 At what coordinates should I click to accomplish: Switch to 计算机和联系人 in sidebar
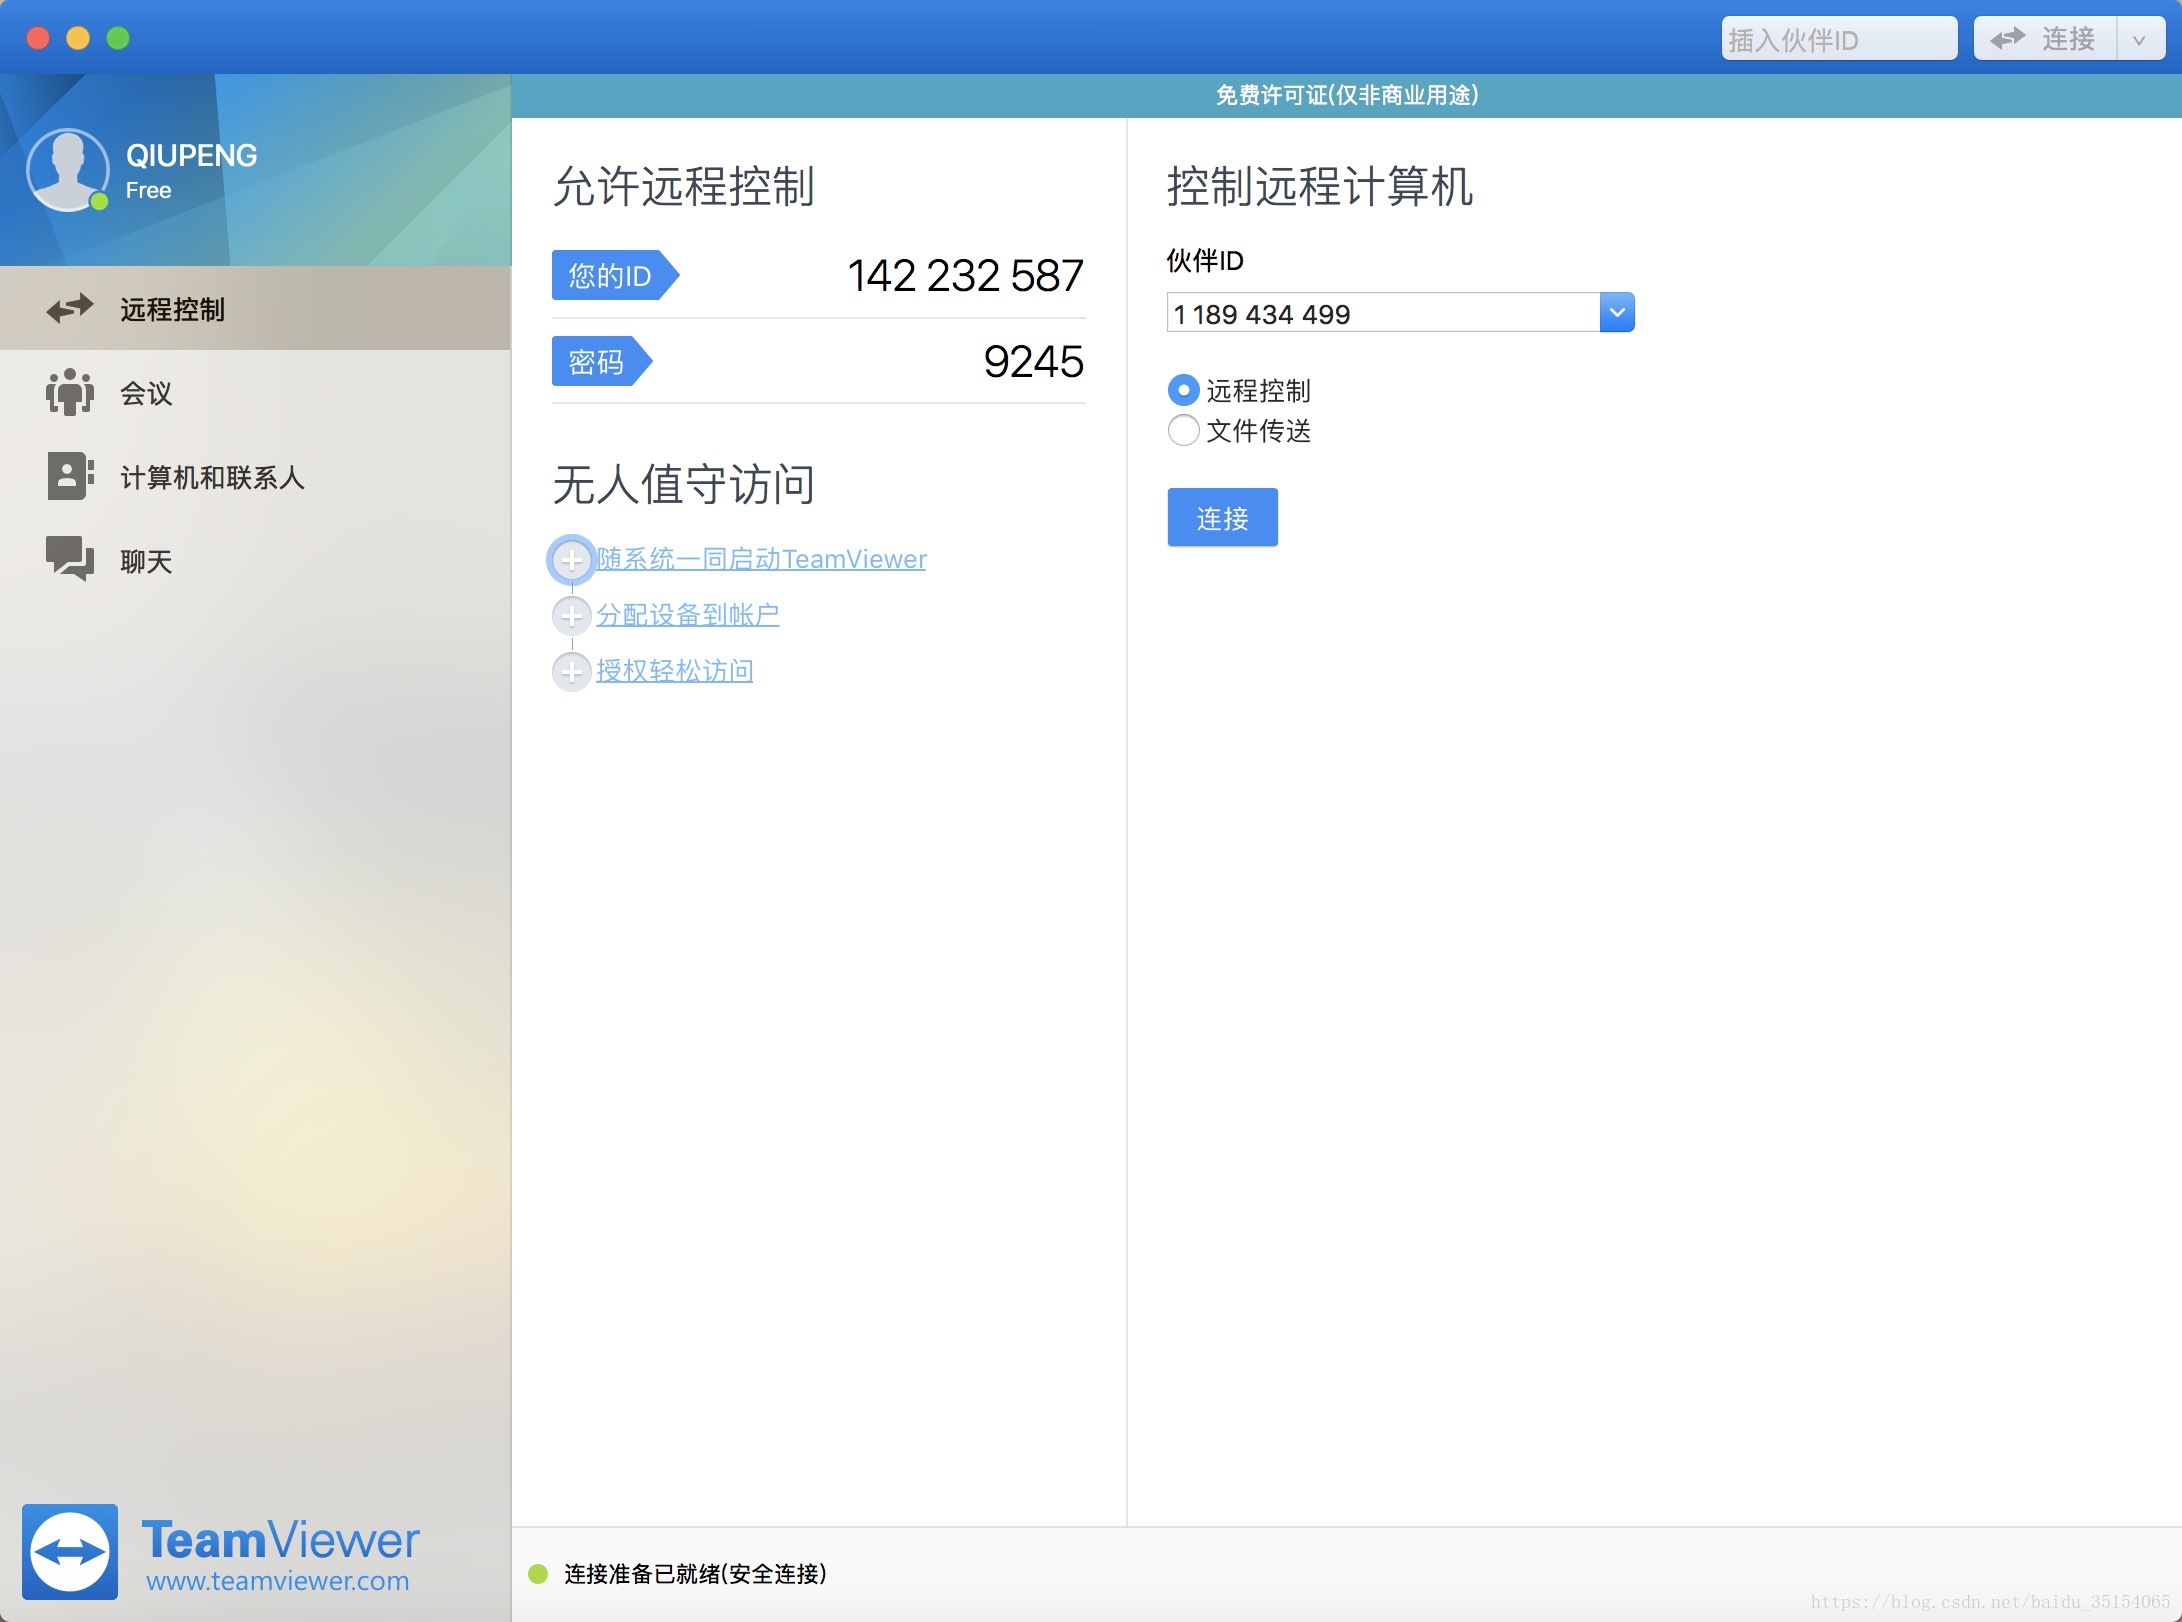[212, 477]
